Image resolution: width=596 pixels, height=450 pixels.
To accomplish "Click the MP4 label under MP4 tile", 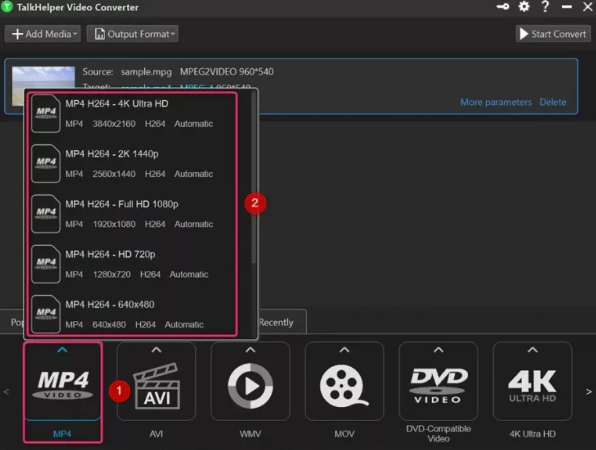I will (62, 434).
